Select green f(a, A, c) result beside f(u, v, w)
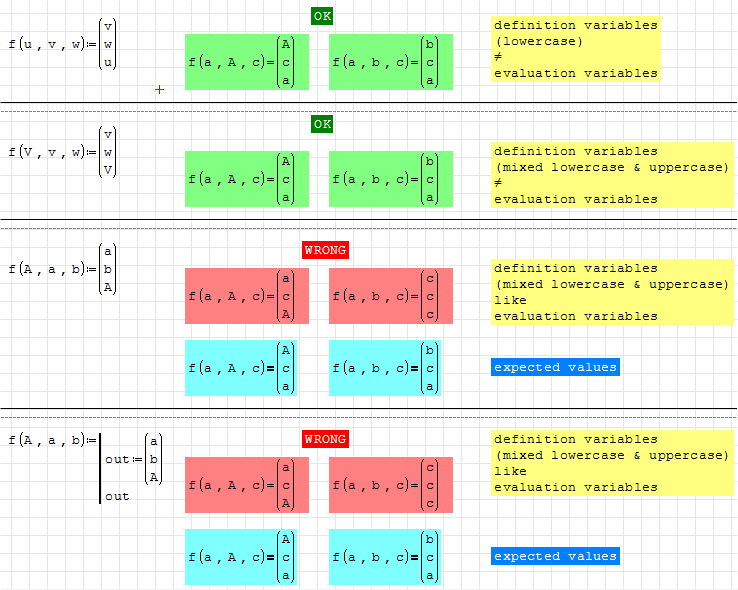Image resolution: width=738 pixels, height=590 pixels. [x=246, y=62]
